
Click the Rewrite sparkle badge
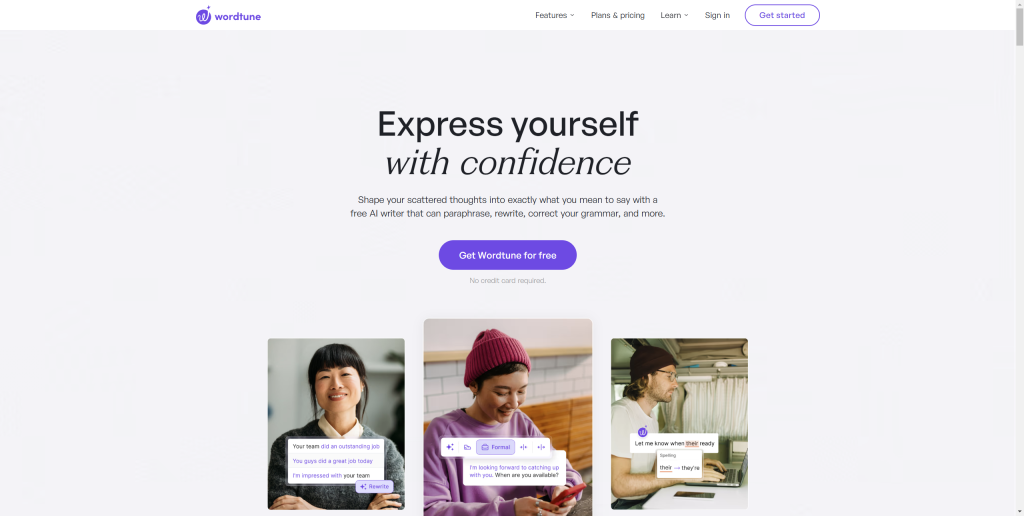(374, 487)
